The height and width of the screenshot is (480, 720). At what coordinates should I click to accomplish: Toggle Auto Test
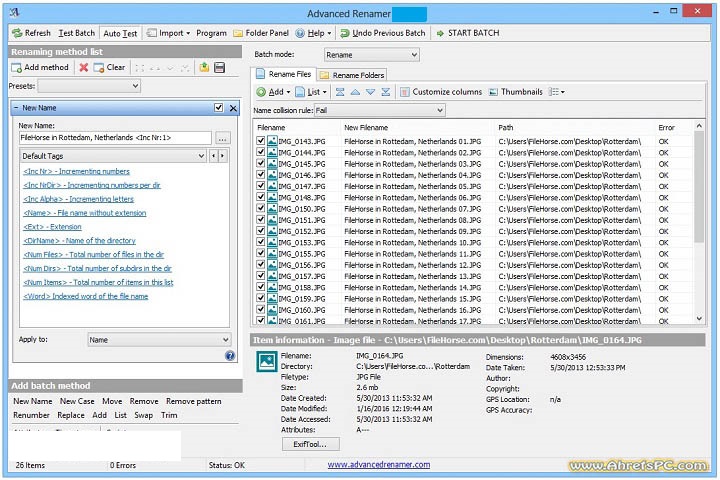[120, 33]
